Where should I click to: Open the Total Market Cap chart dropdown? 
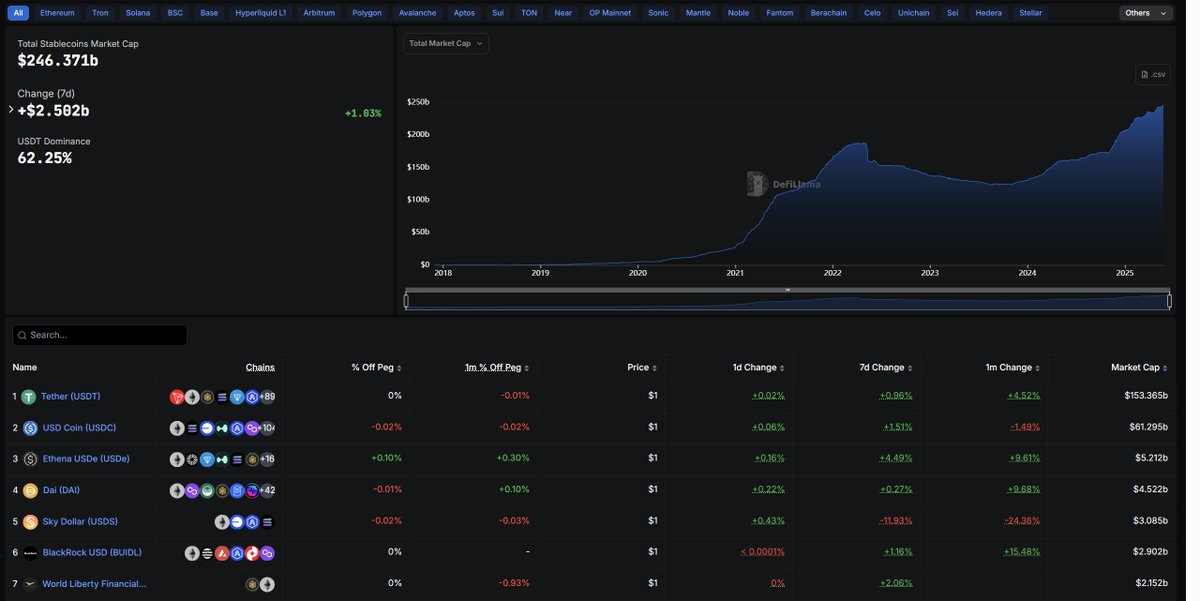[x=446, y=43]
